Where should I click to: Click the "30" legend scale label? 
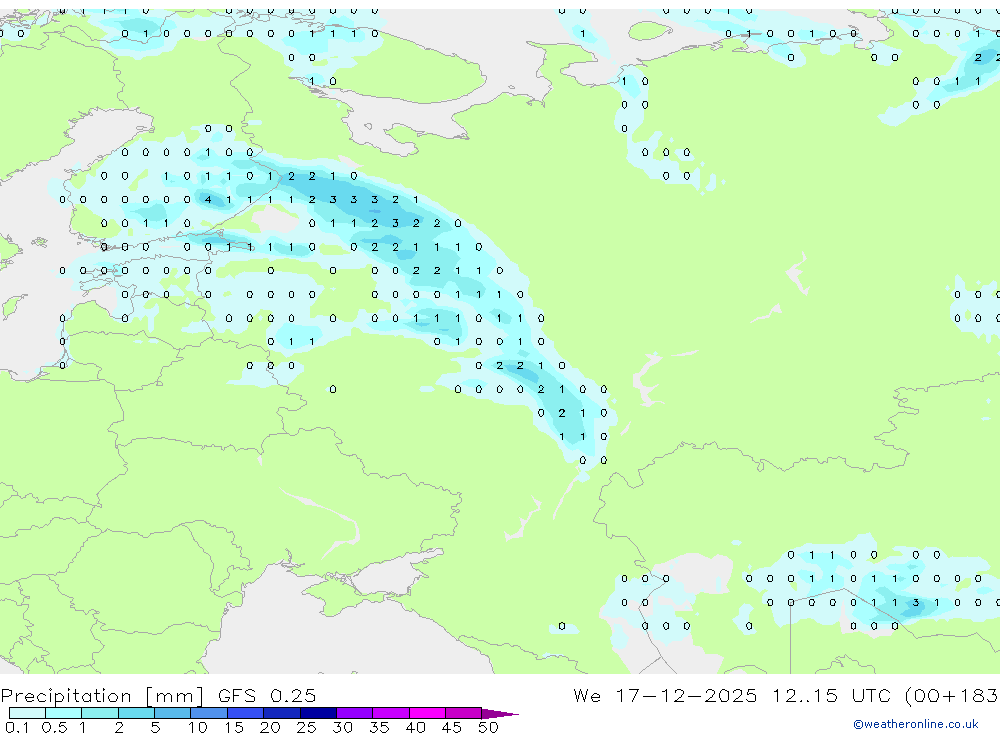pyautogui.click(x=342, y=727)
